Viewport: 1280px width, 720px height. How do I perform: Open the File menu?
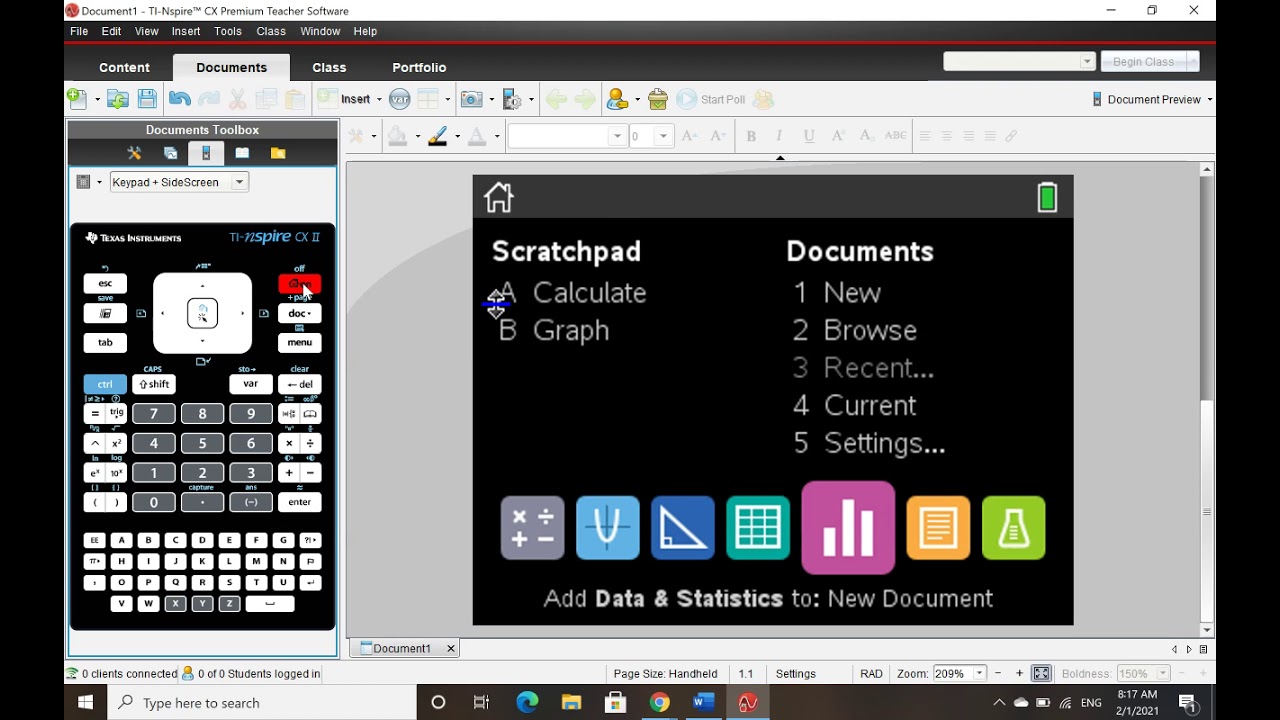[79, 31]
